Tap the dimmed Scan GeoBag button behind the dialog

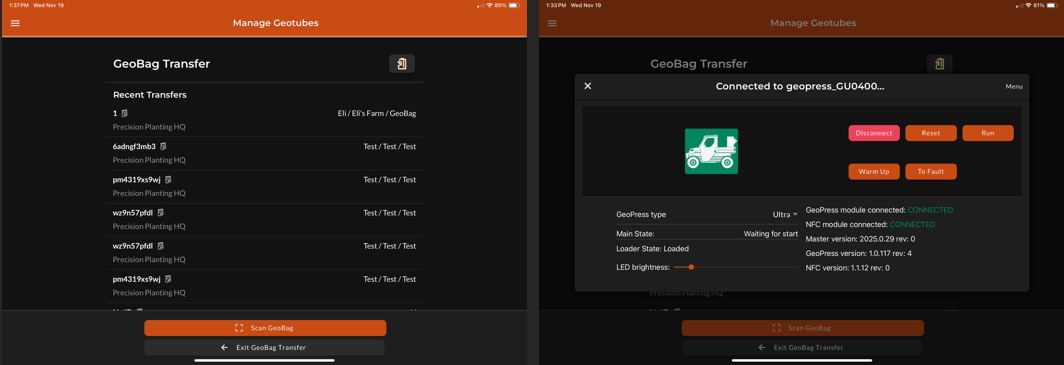click(803, 328)
